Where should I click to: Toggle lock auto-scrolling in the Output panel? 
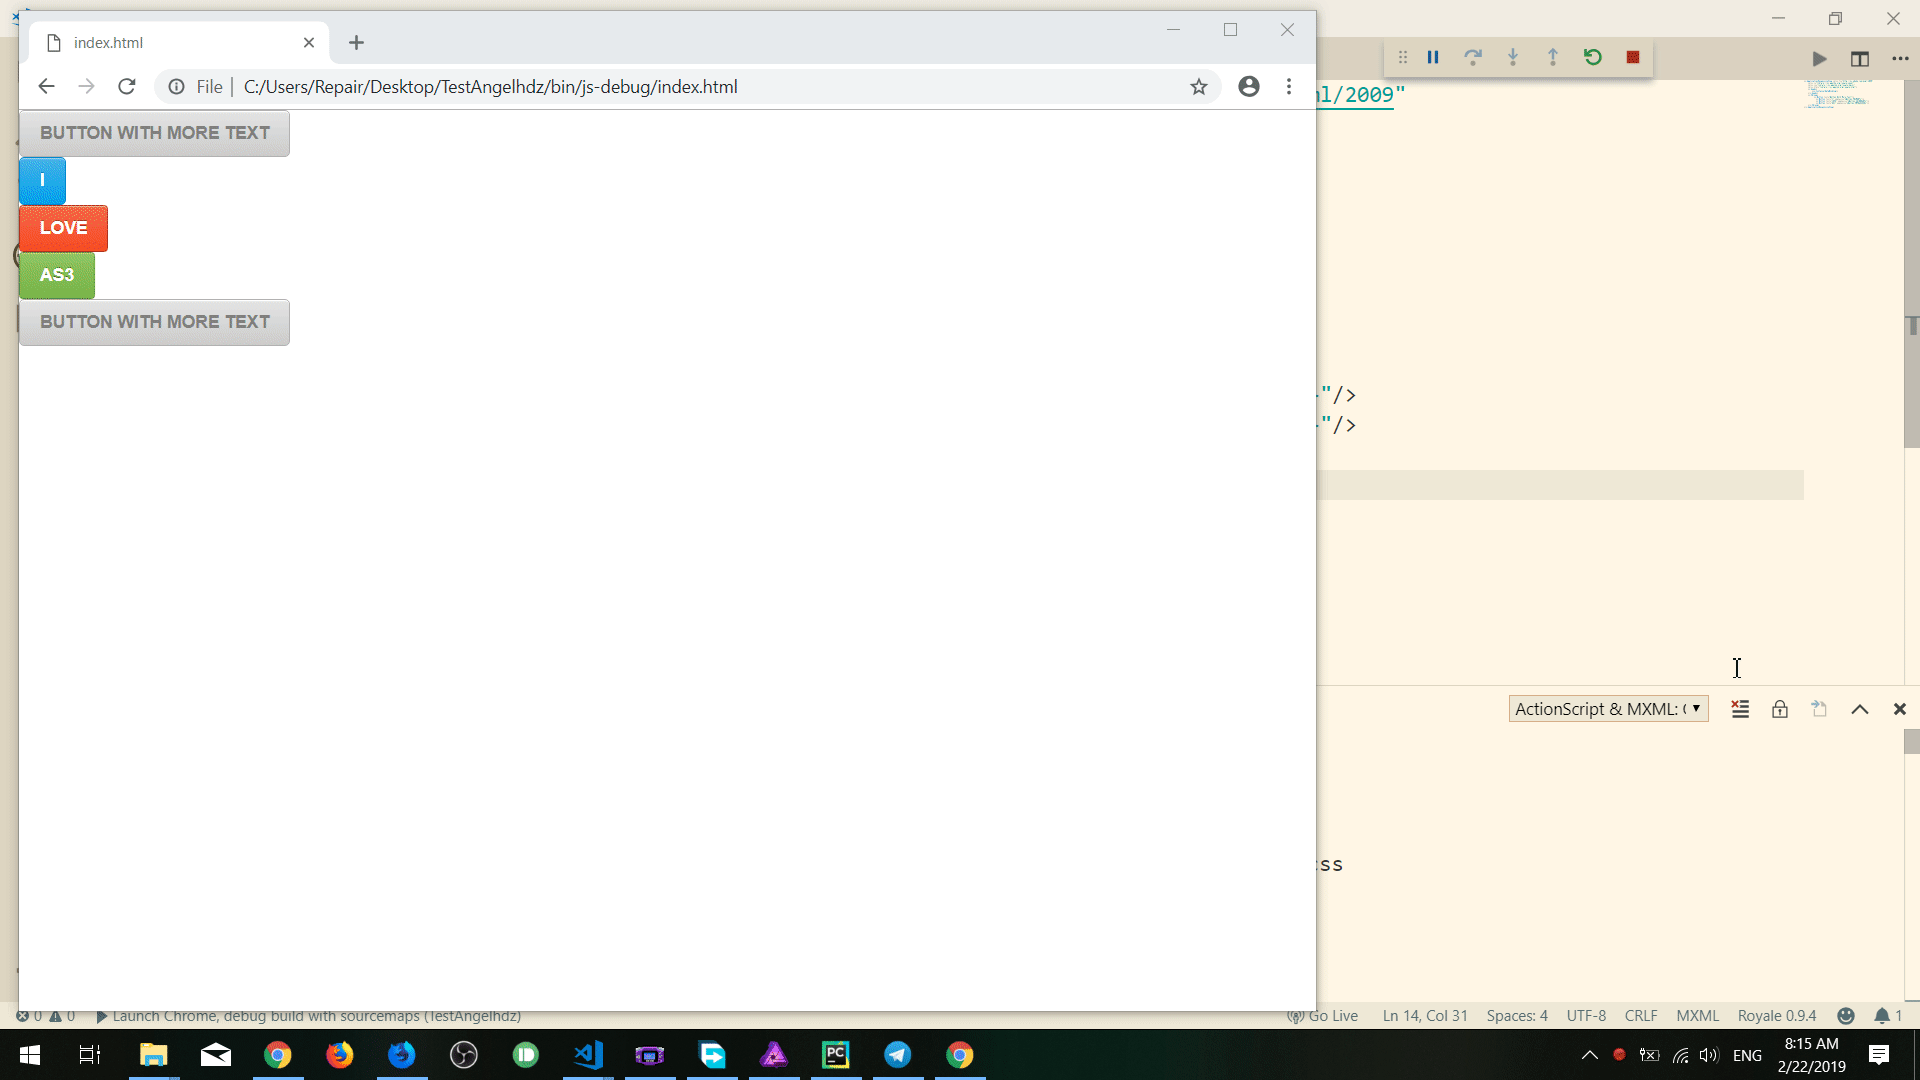point(1779,708)
